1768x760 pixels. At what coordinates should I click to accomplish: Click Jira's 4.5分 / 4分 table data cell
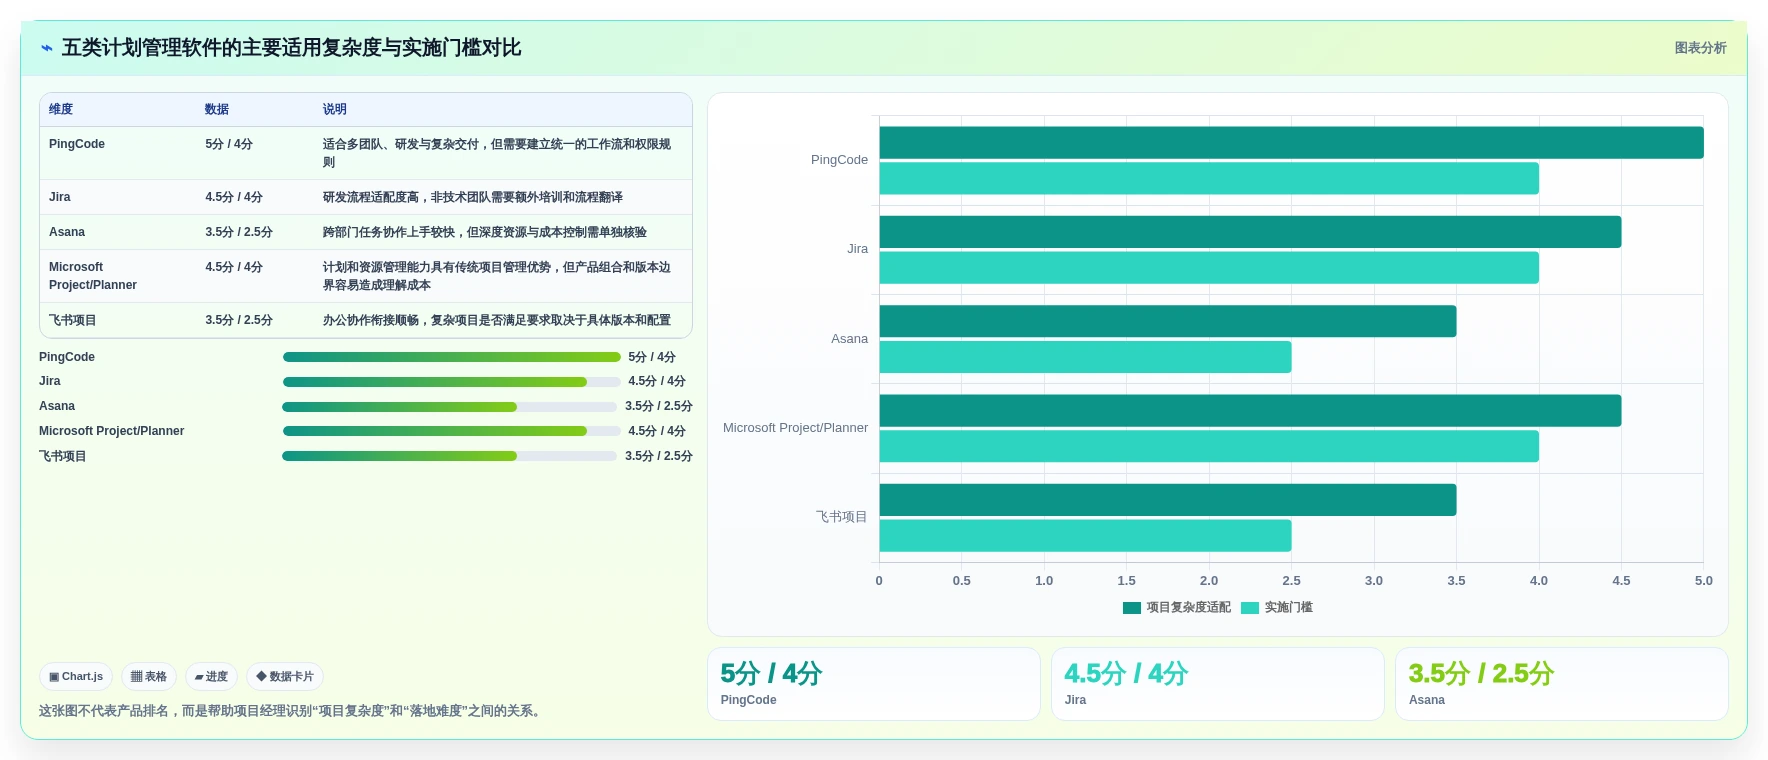click(x=234, y=197)
